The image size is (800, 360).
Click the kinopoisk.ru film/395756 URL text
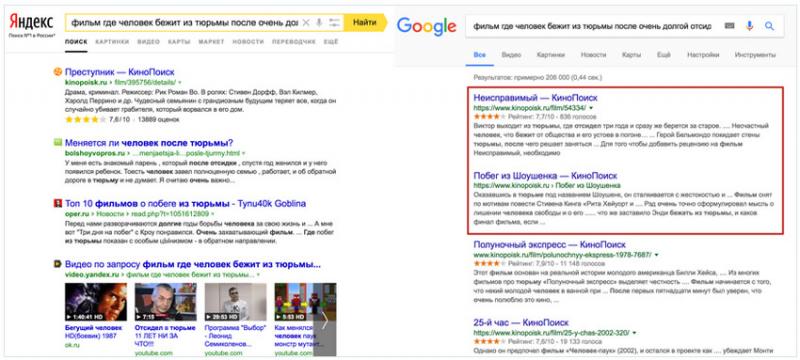[120, 83]
